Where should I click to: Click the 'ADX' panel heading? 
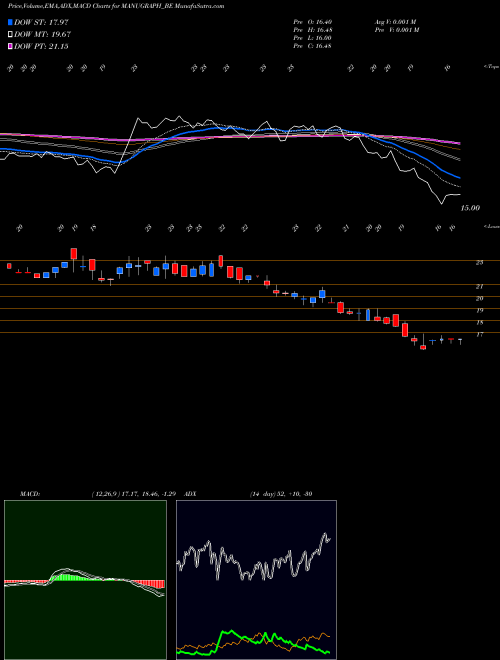click(190, 494)
